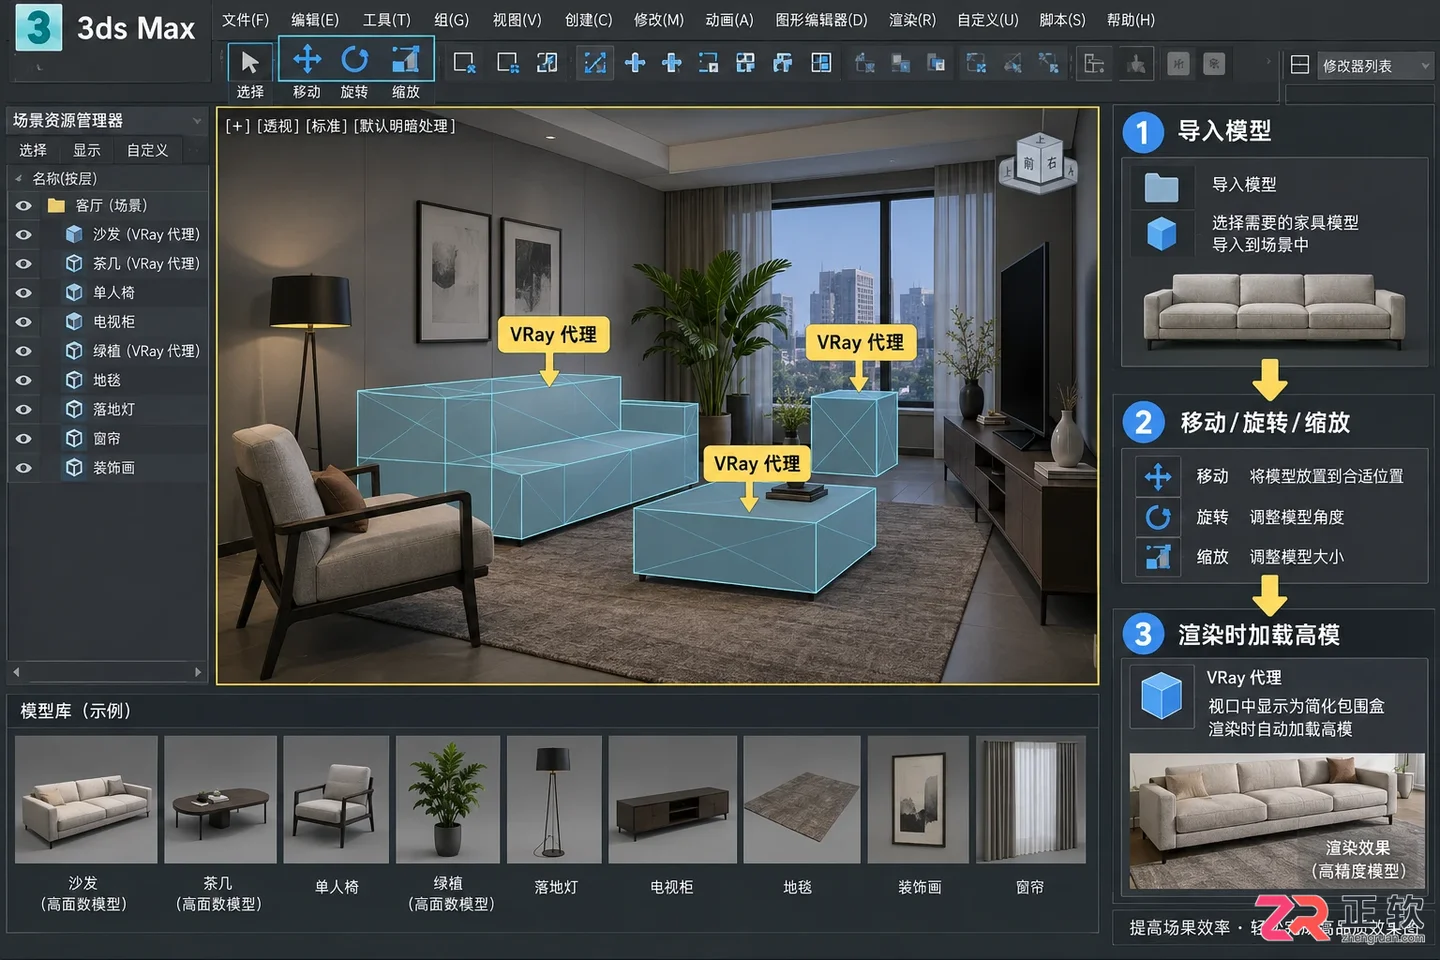Click the move icon in step 2 panel
The width and height of the screenshot is (1440, 960).
pos(1158,477)
